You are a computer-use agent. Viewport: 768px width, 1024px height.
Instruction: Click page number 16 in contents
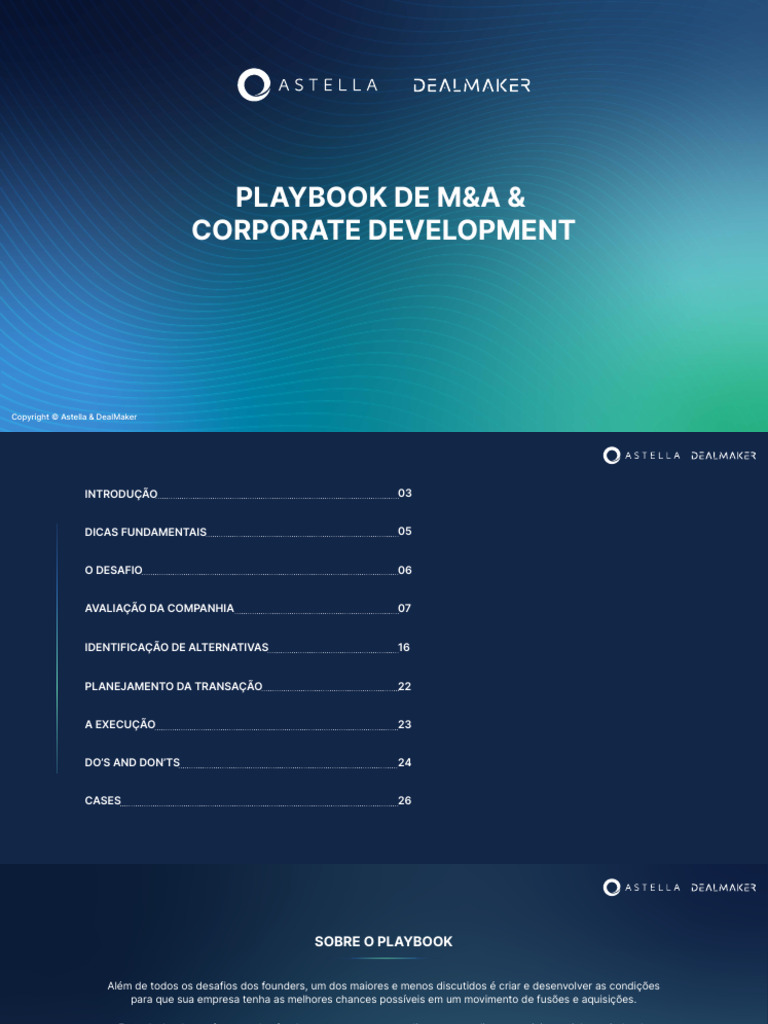coord(404,647)
